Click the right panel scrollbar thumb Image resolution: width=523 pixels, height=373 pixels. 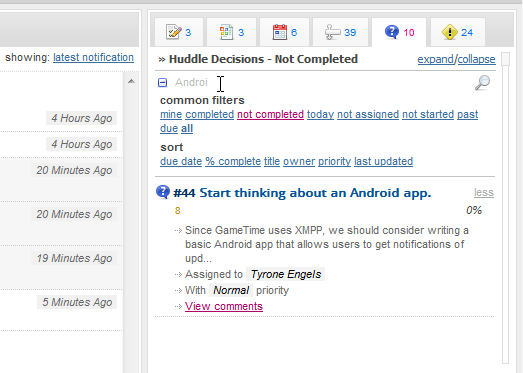coord(506,59)
